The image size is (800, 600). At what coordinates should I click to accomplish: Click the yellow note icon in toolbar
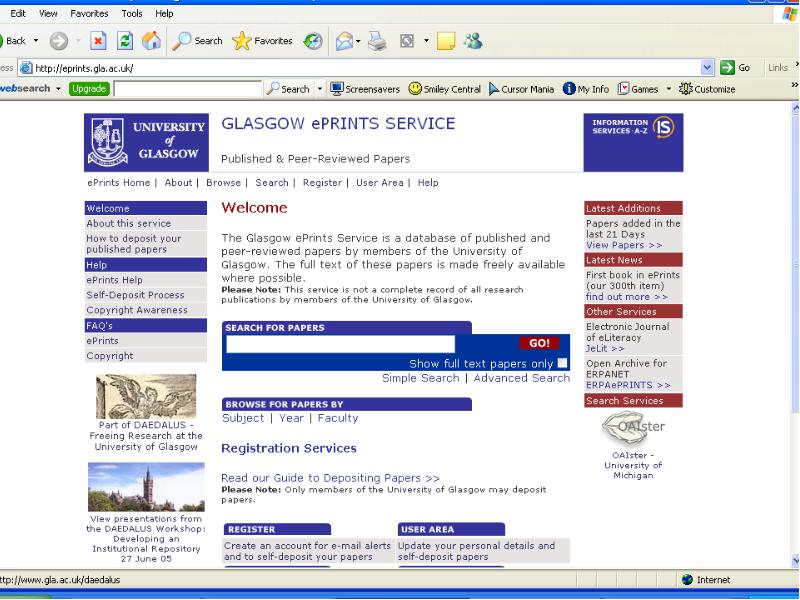[x=446, y=41]
